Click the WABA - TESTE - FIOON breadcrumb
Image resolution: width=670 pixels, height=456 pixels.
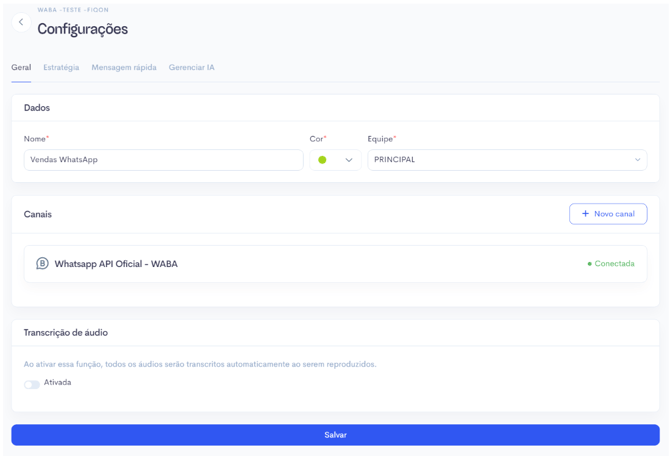click(x=73, y=10)
